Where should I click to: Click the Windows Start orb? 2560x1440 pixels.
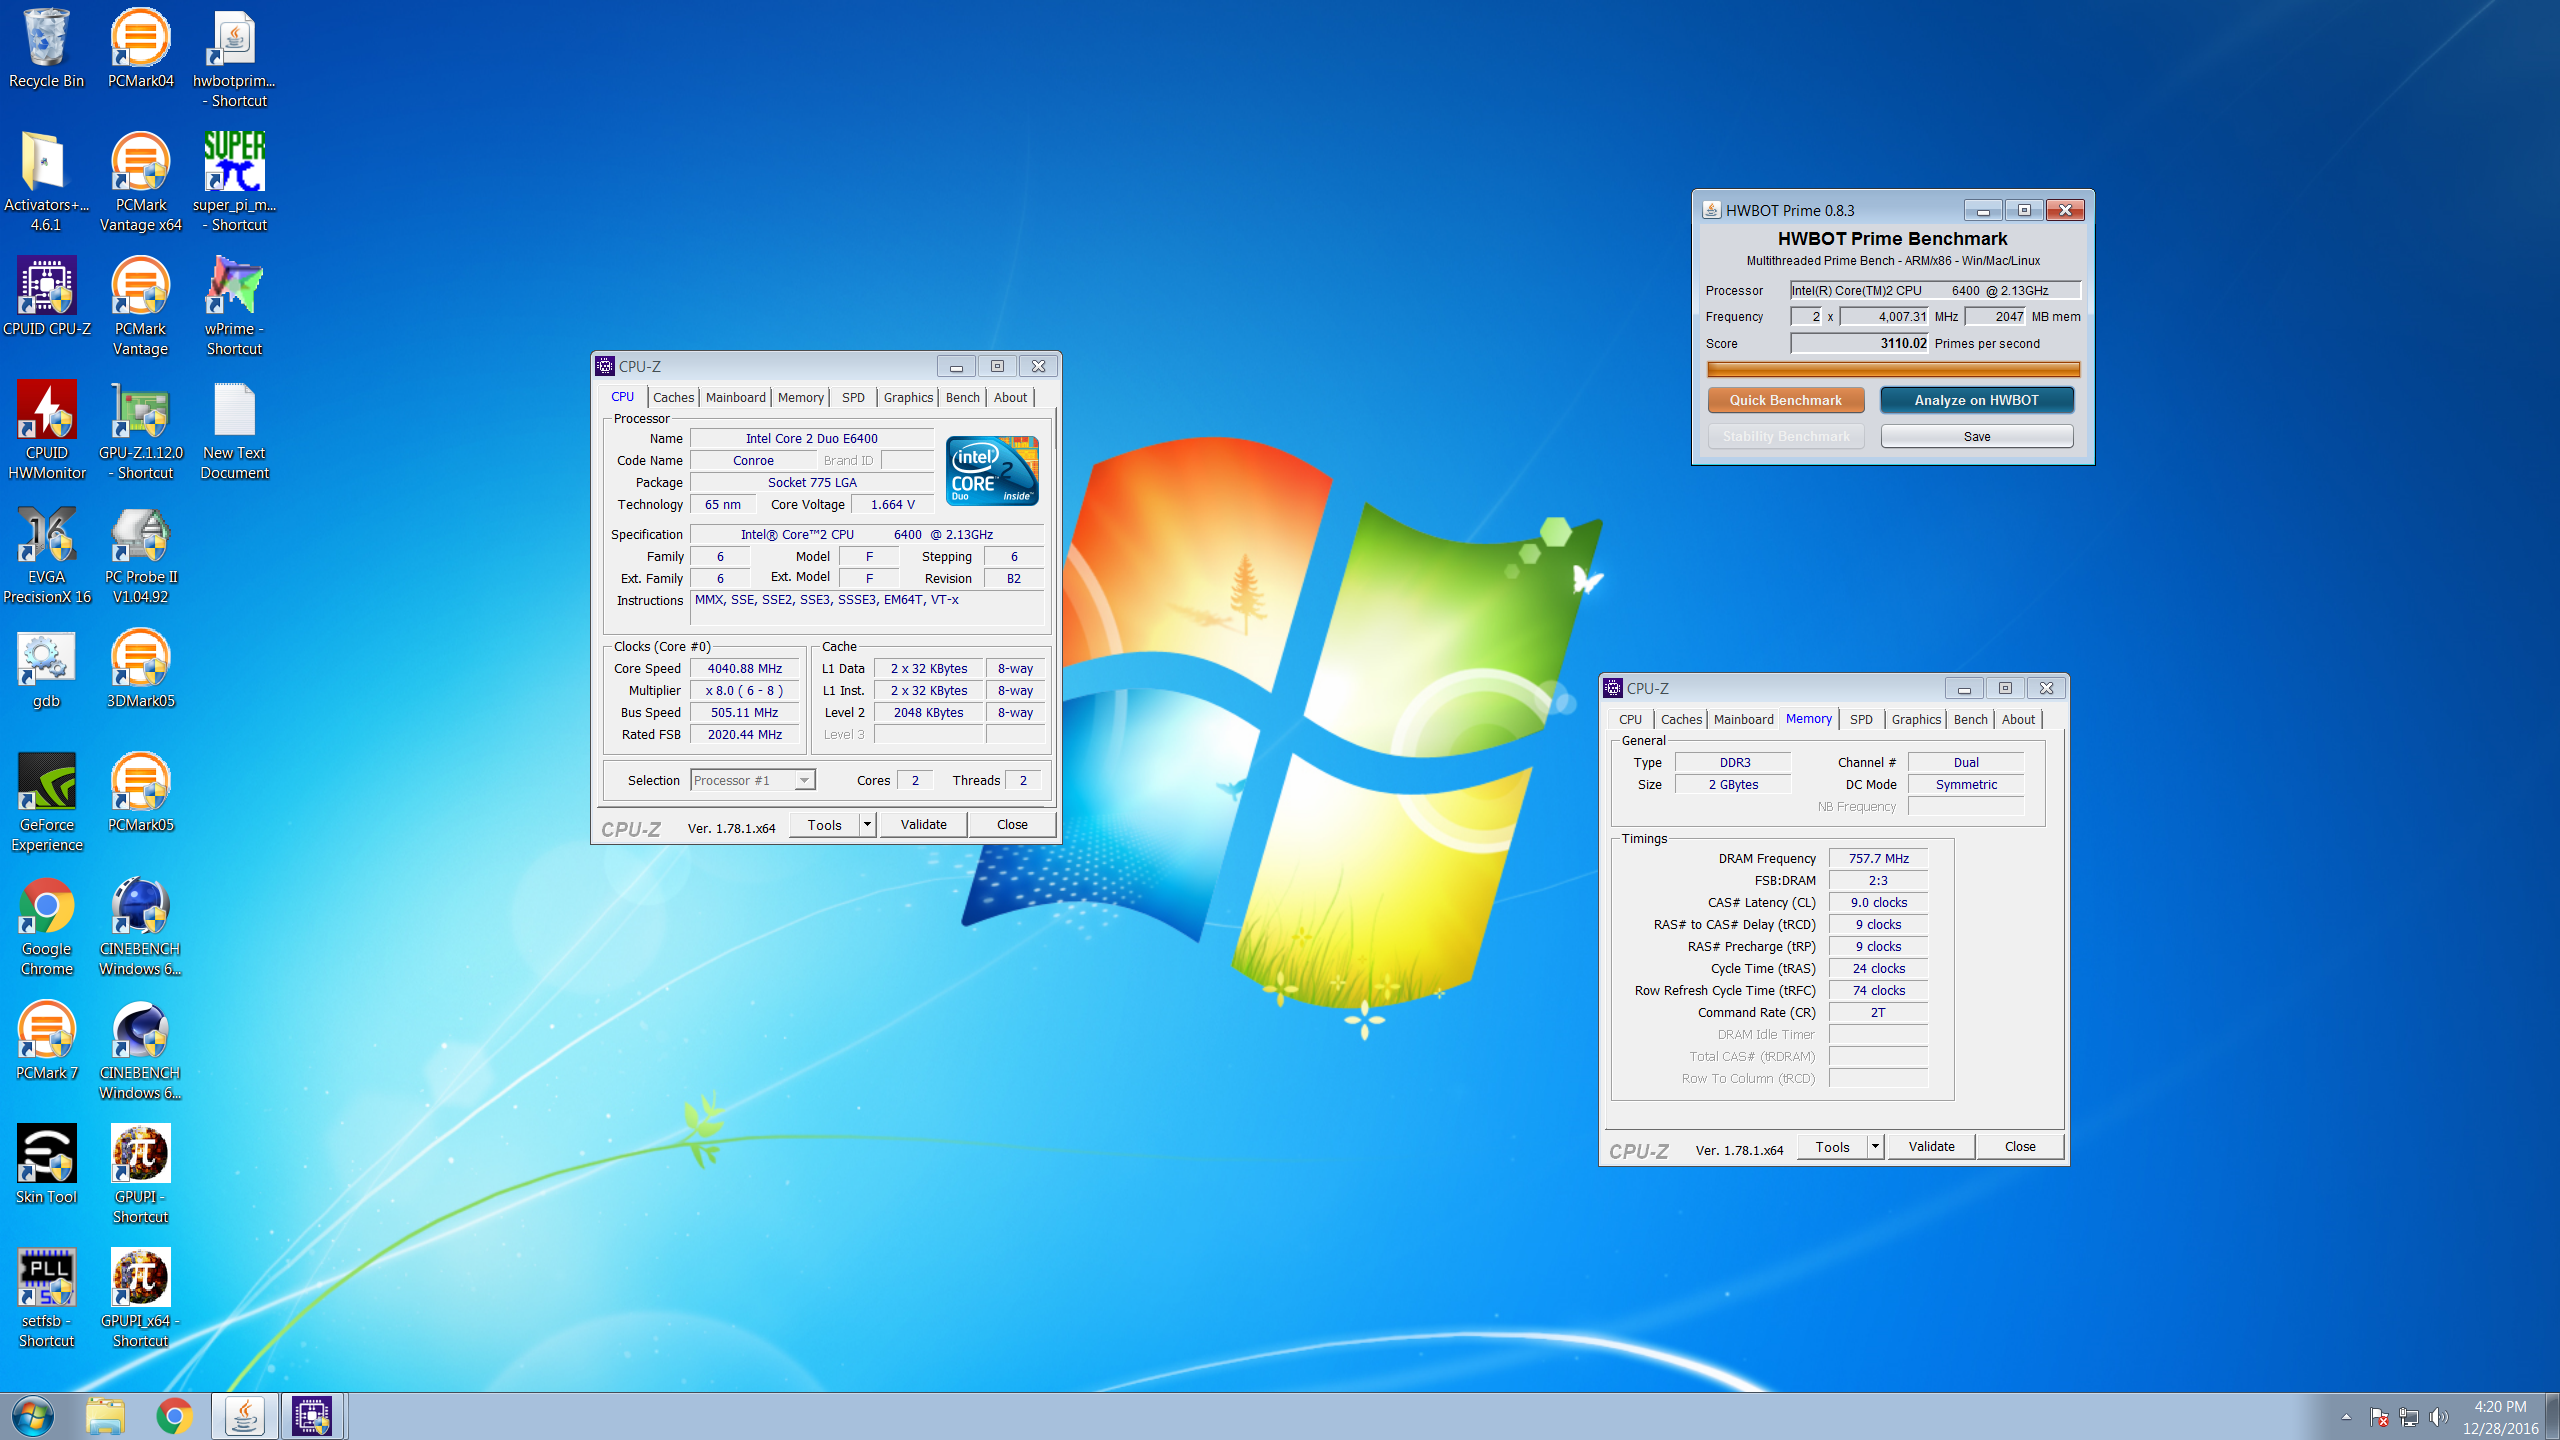pos(33,1416)
